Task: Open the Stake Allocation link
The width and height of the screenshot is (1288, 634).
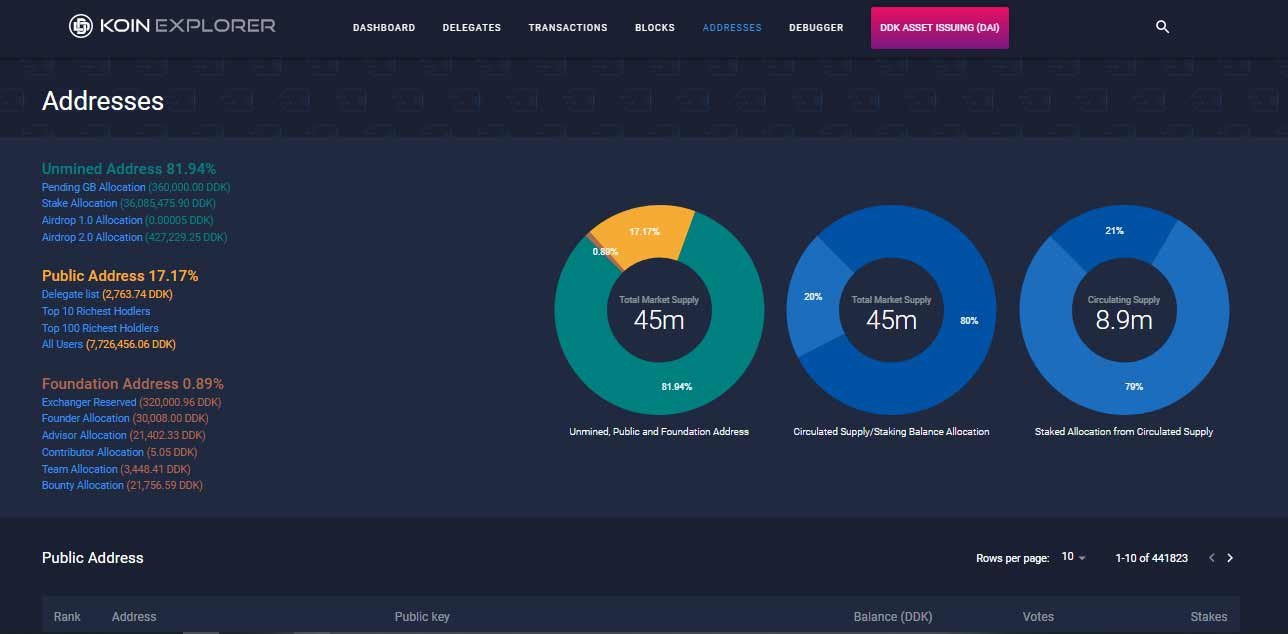Action: tap(80, 203)
